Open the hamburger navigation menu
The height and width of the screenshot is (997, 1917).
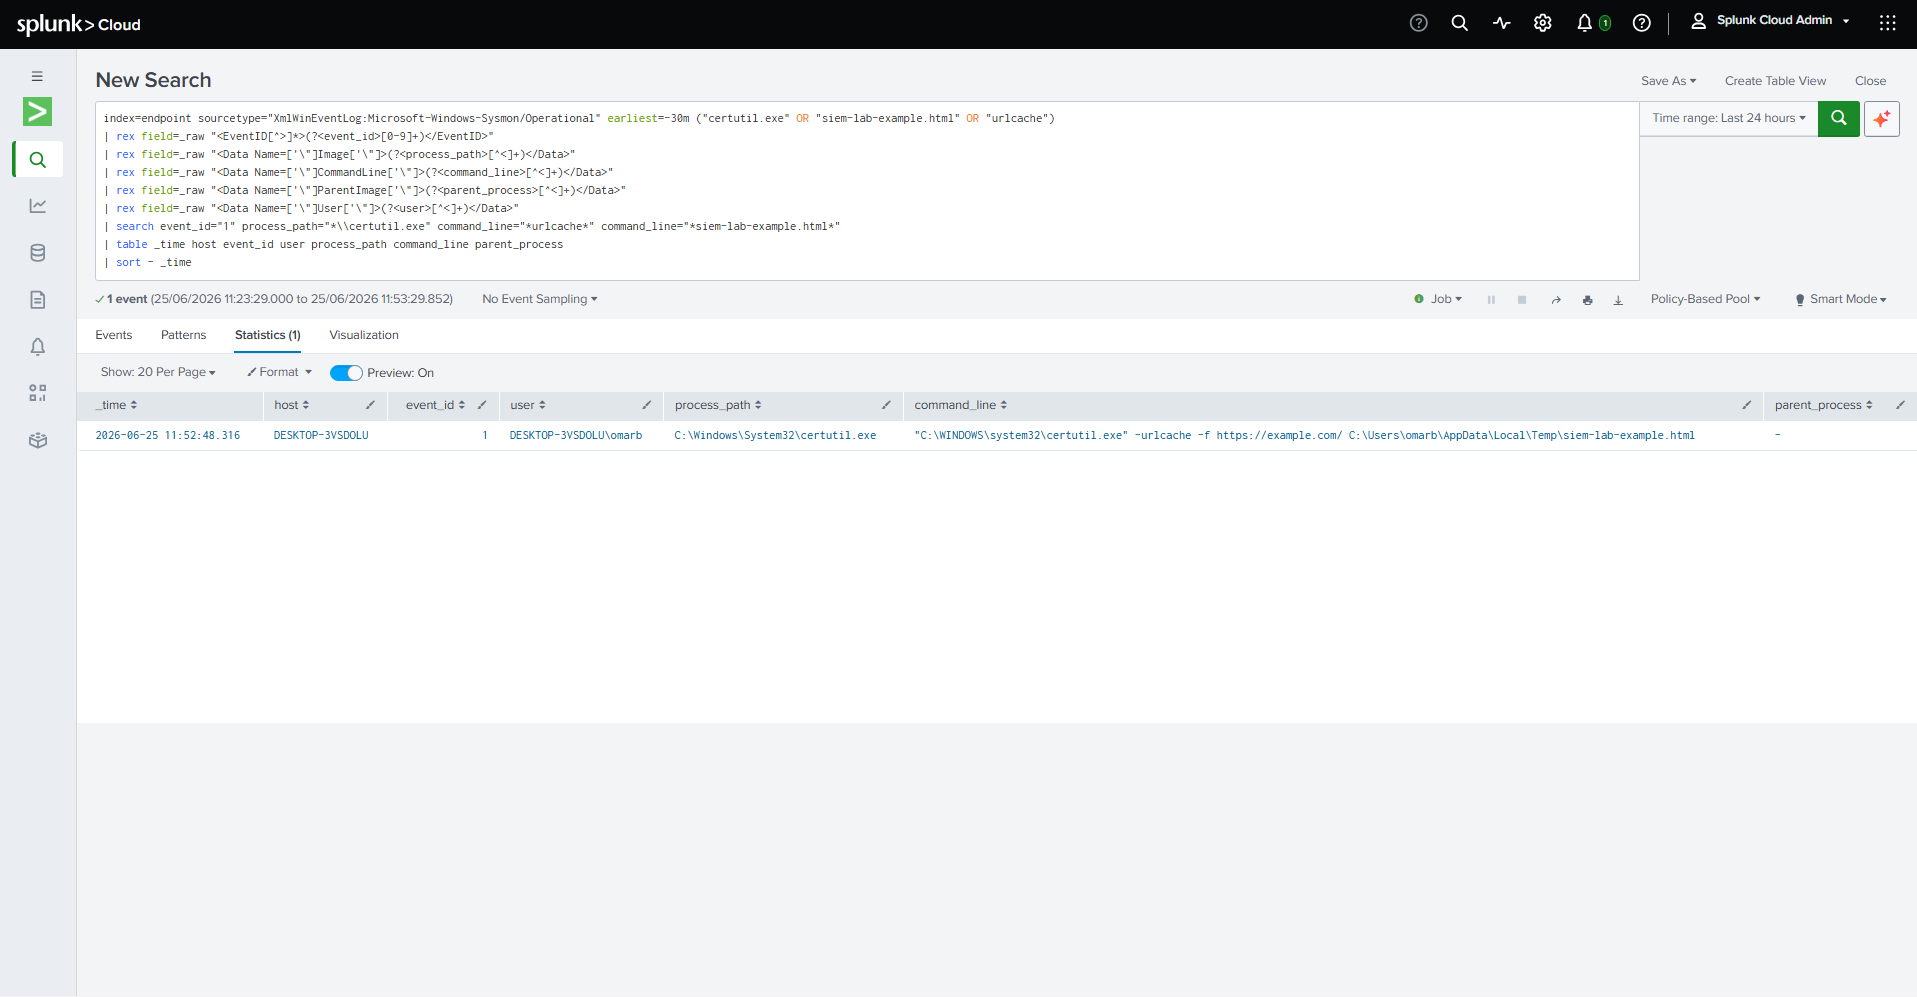(37, 76)
